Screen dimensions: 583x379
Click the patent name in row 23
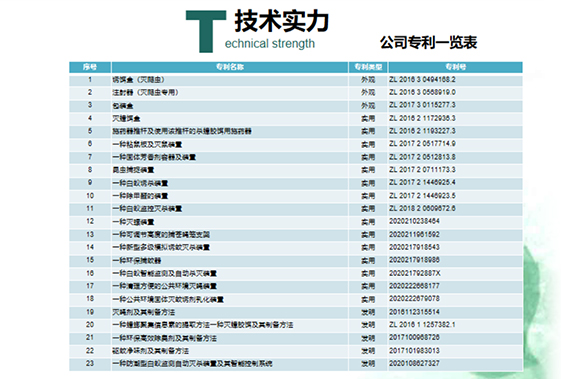pos(193,364)
